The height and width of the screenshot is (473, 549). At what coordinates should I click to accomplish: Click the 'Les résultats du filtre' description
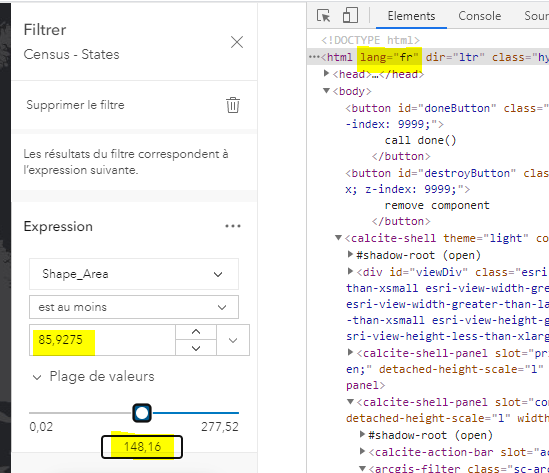[126, 162]
